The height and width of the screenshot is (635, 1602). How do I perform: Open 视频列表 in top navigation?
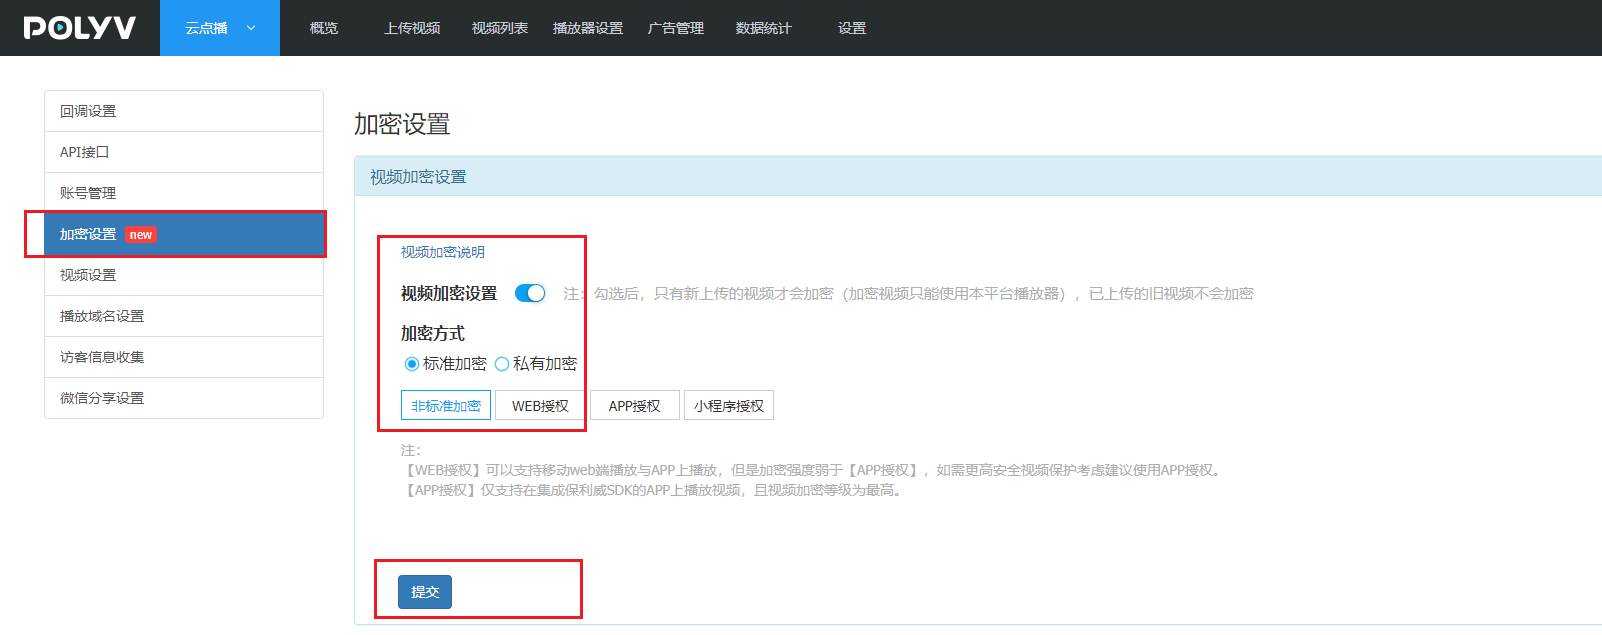[x=500, y=28]
